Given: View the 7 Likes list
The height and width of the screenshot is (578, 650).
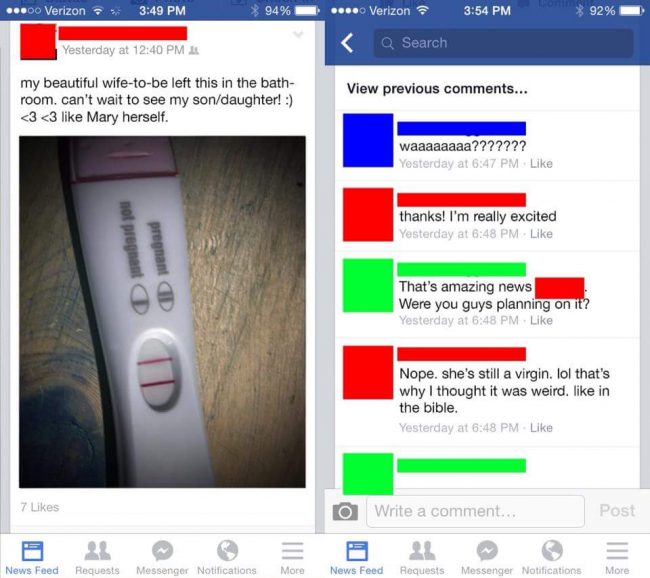Looking at the screenshot, I should tap(40, 507).
